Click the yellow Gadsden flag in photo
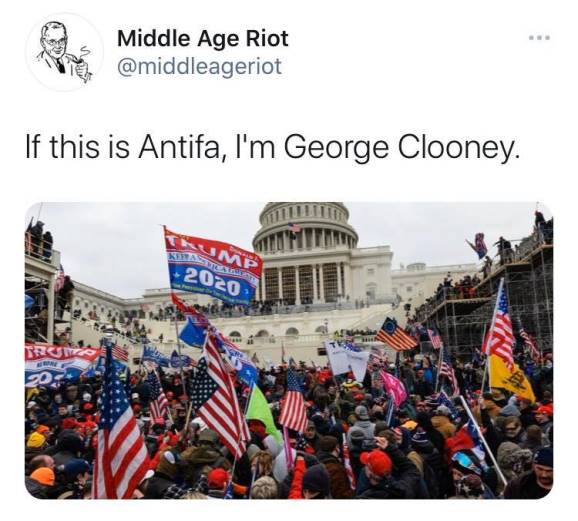Image resolution: width=578 pixels, height=521 pixels. pos(510,377)
